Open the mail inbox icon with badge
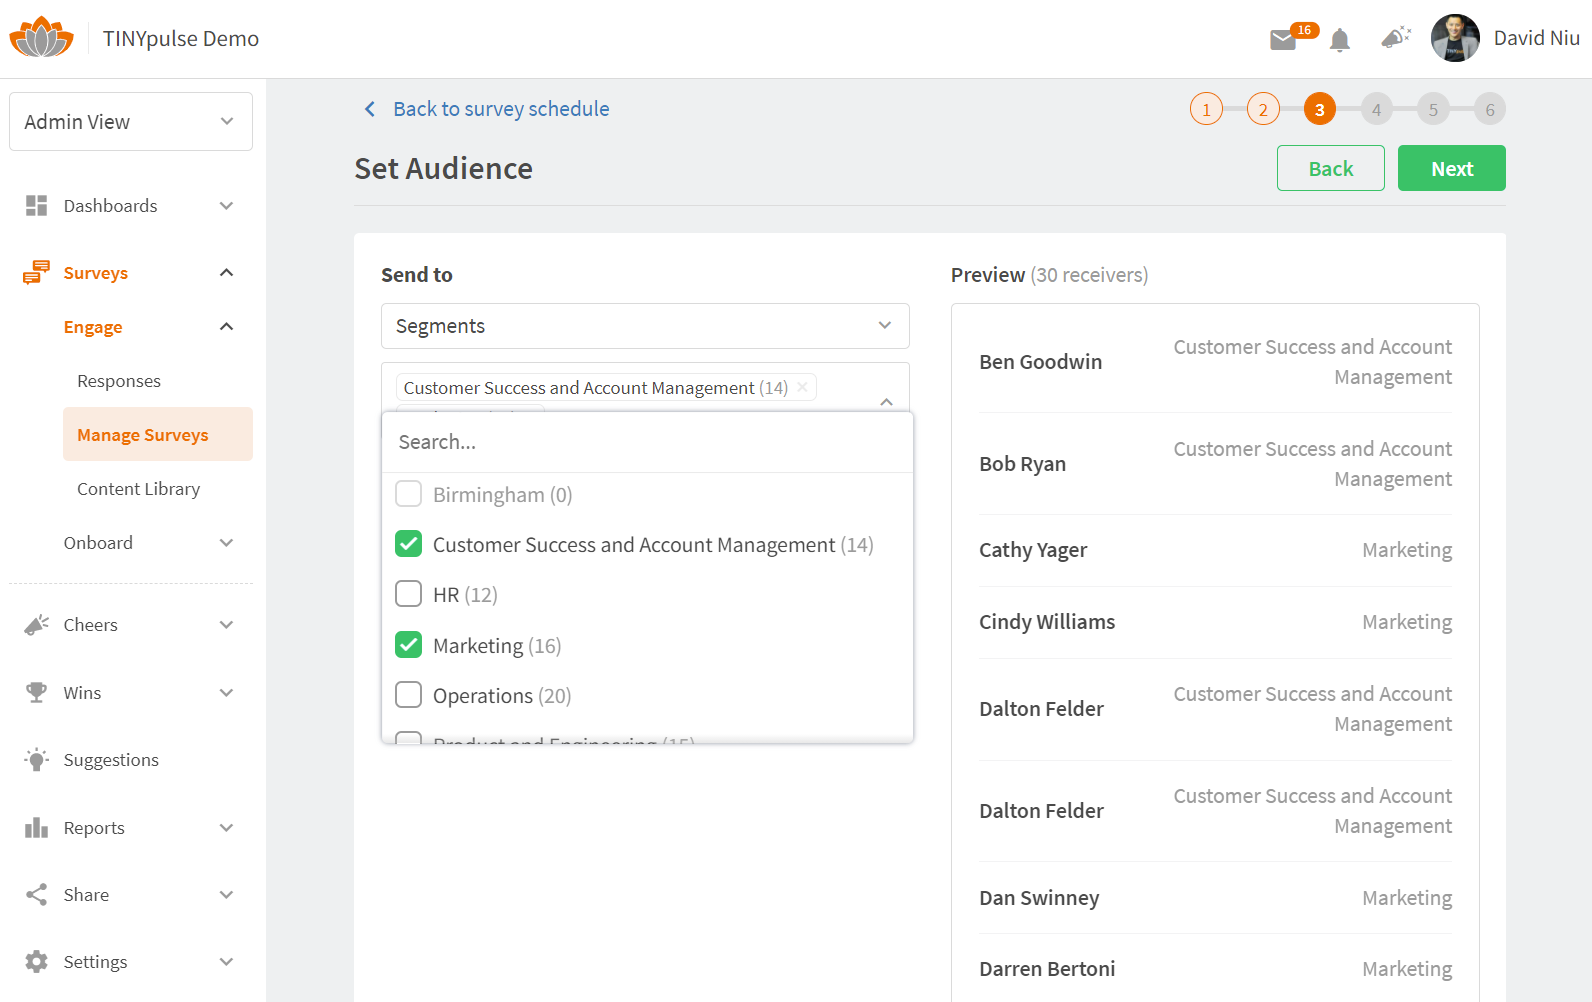Screen dimensions: 1592x1002 coord(1283,40)
